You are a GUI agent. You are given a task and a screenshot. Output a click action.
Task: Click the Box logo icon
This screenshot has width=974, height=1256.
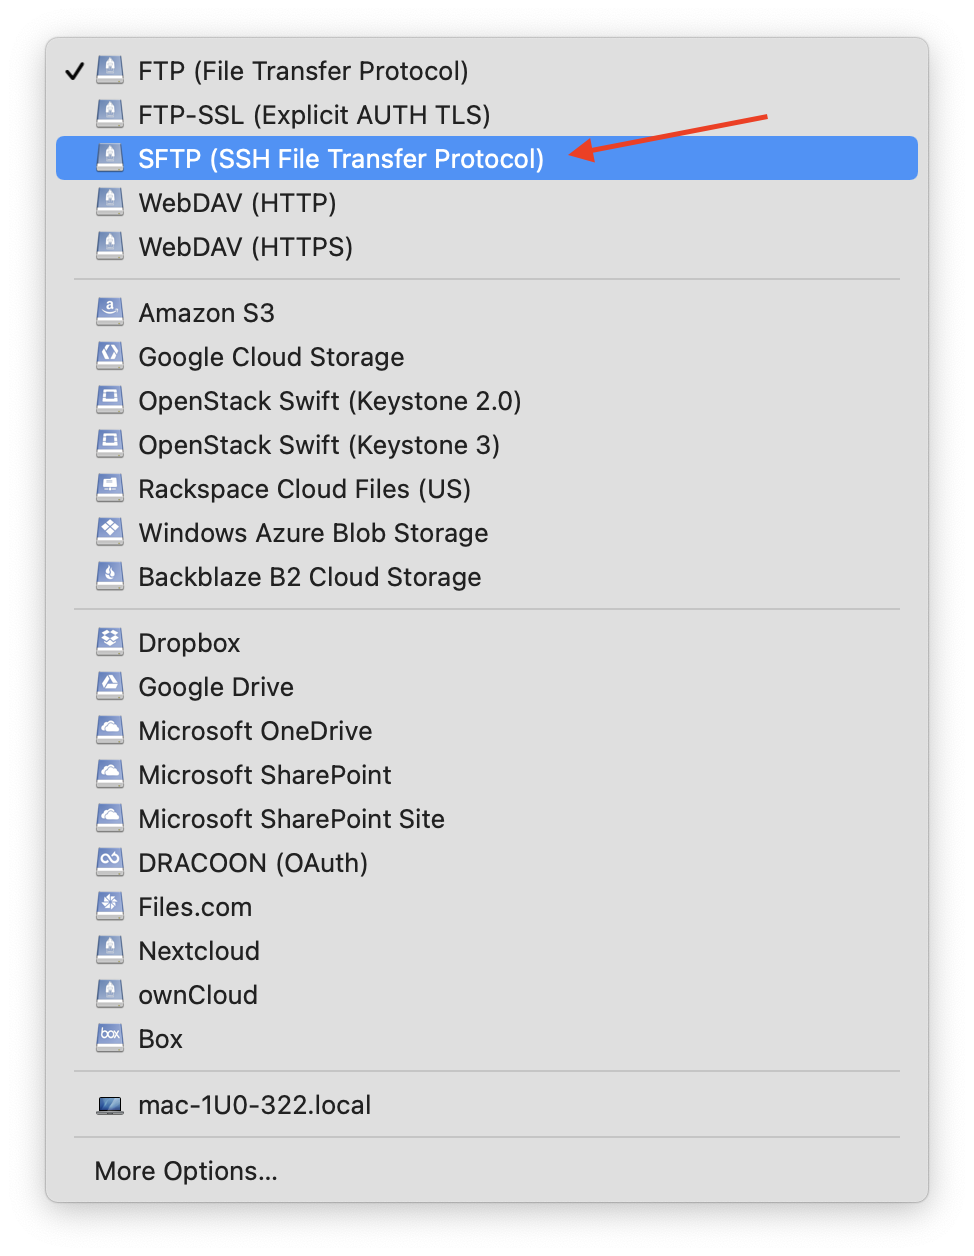click(x=110, y=1038)
